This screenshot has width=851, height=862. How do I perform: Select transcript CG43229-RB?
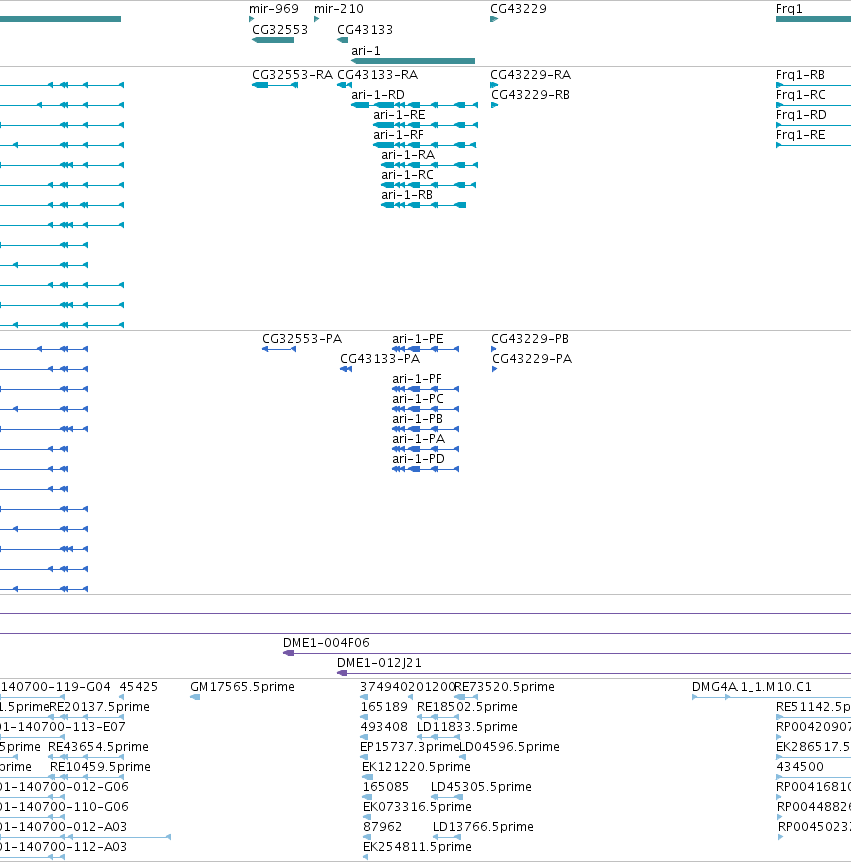[x=494, y=105]
